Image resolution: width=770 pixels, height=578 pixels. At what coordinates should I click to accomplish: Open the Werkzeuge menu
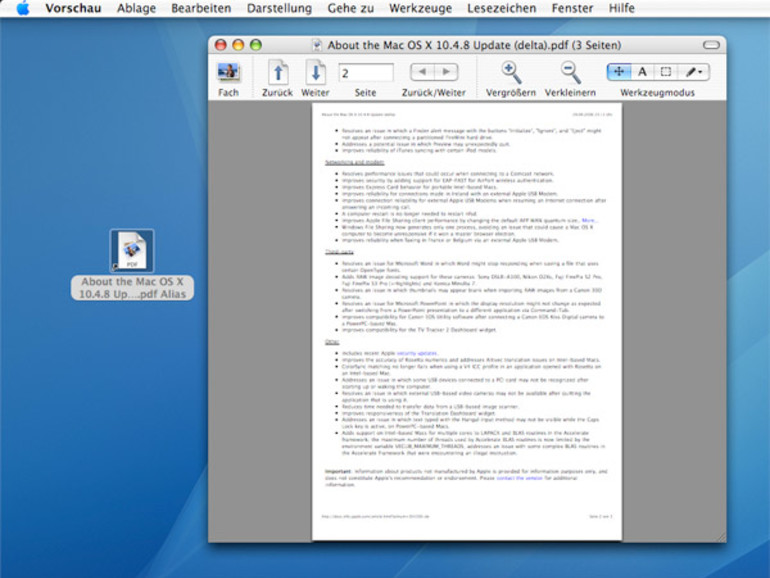(420, 8)
